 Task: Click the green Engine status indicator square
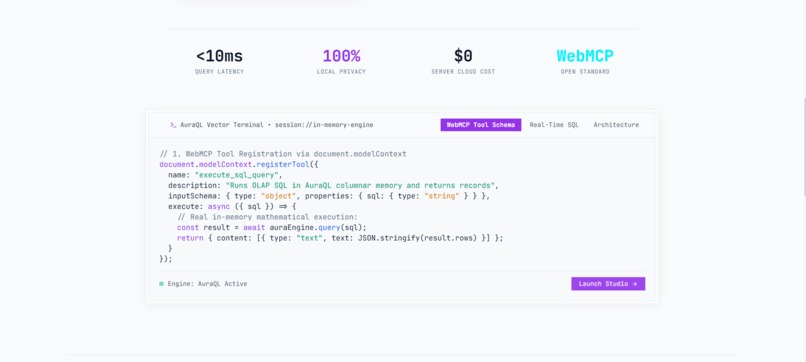click(161, 284)
